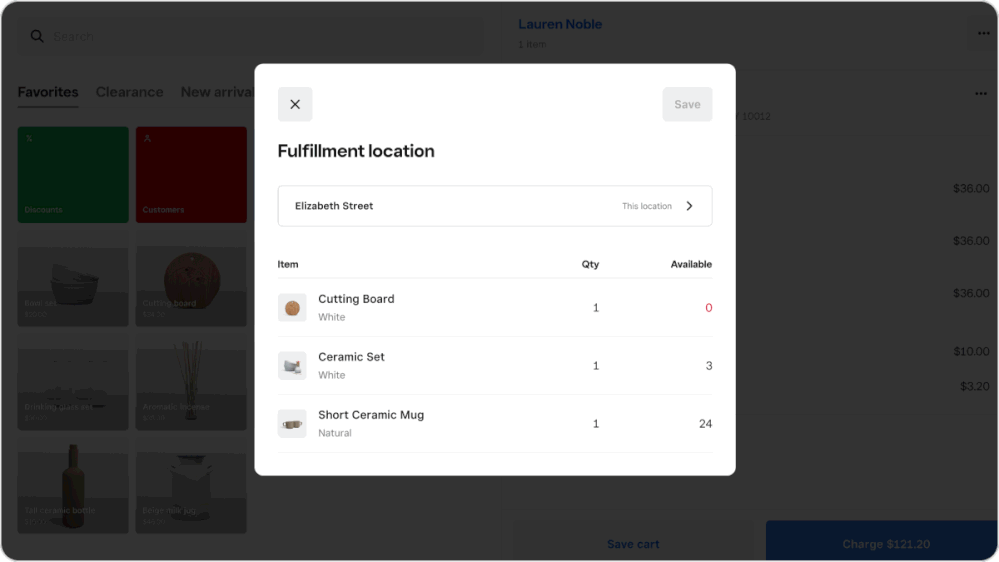Click the Item column header
Screen dimensions: 999x562
(x=287, y=264)
